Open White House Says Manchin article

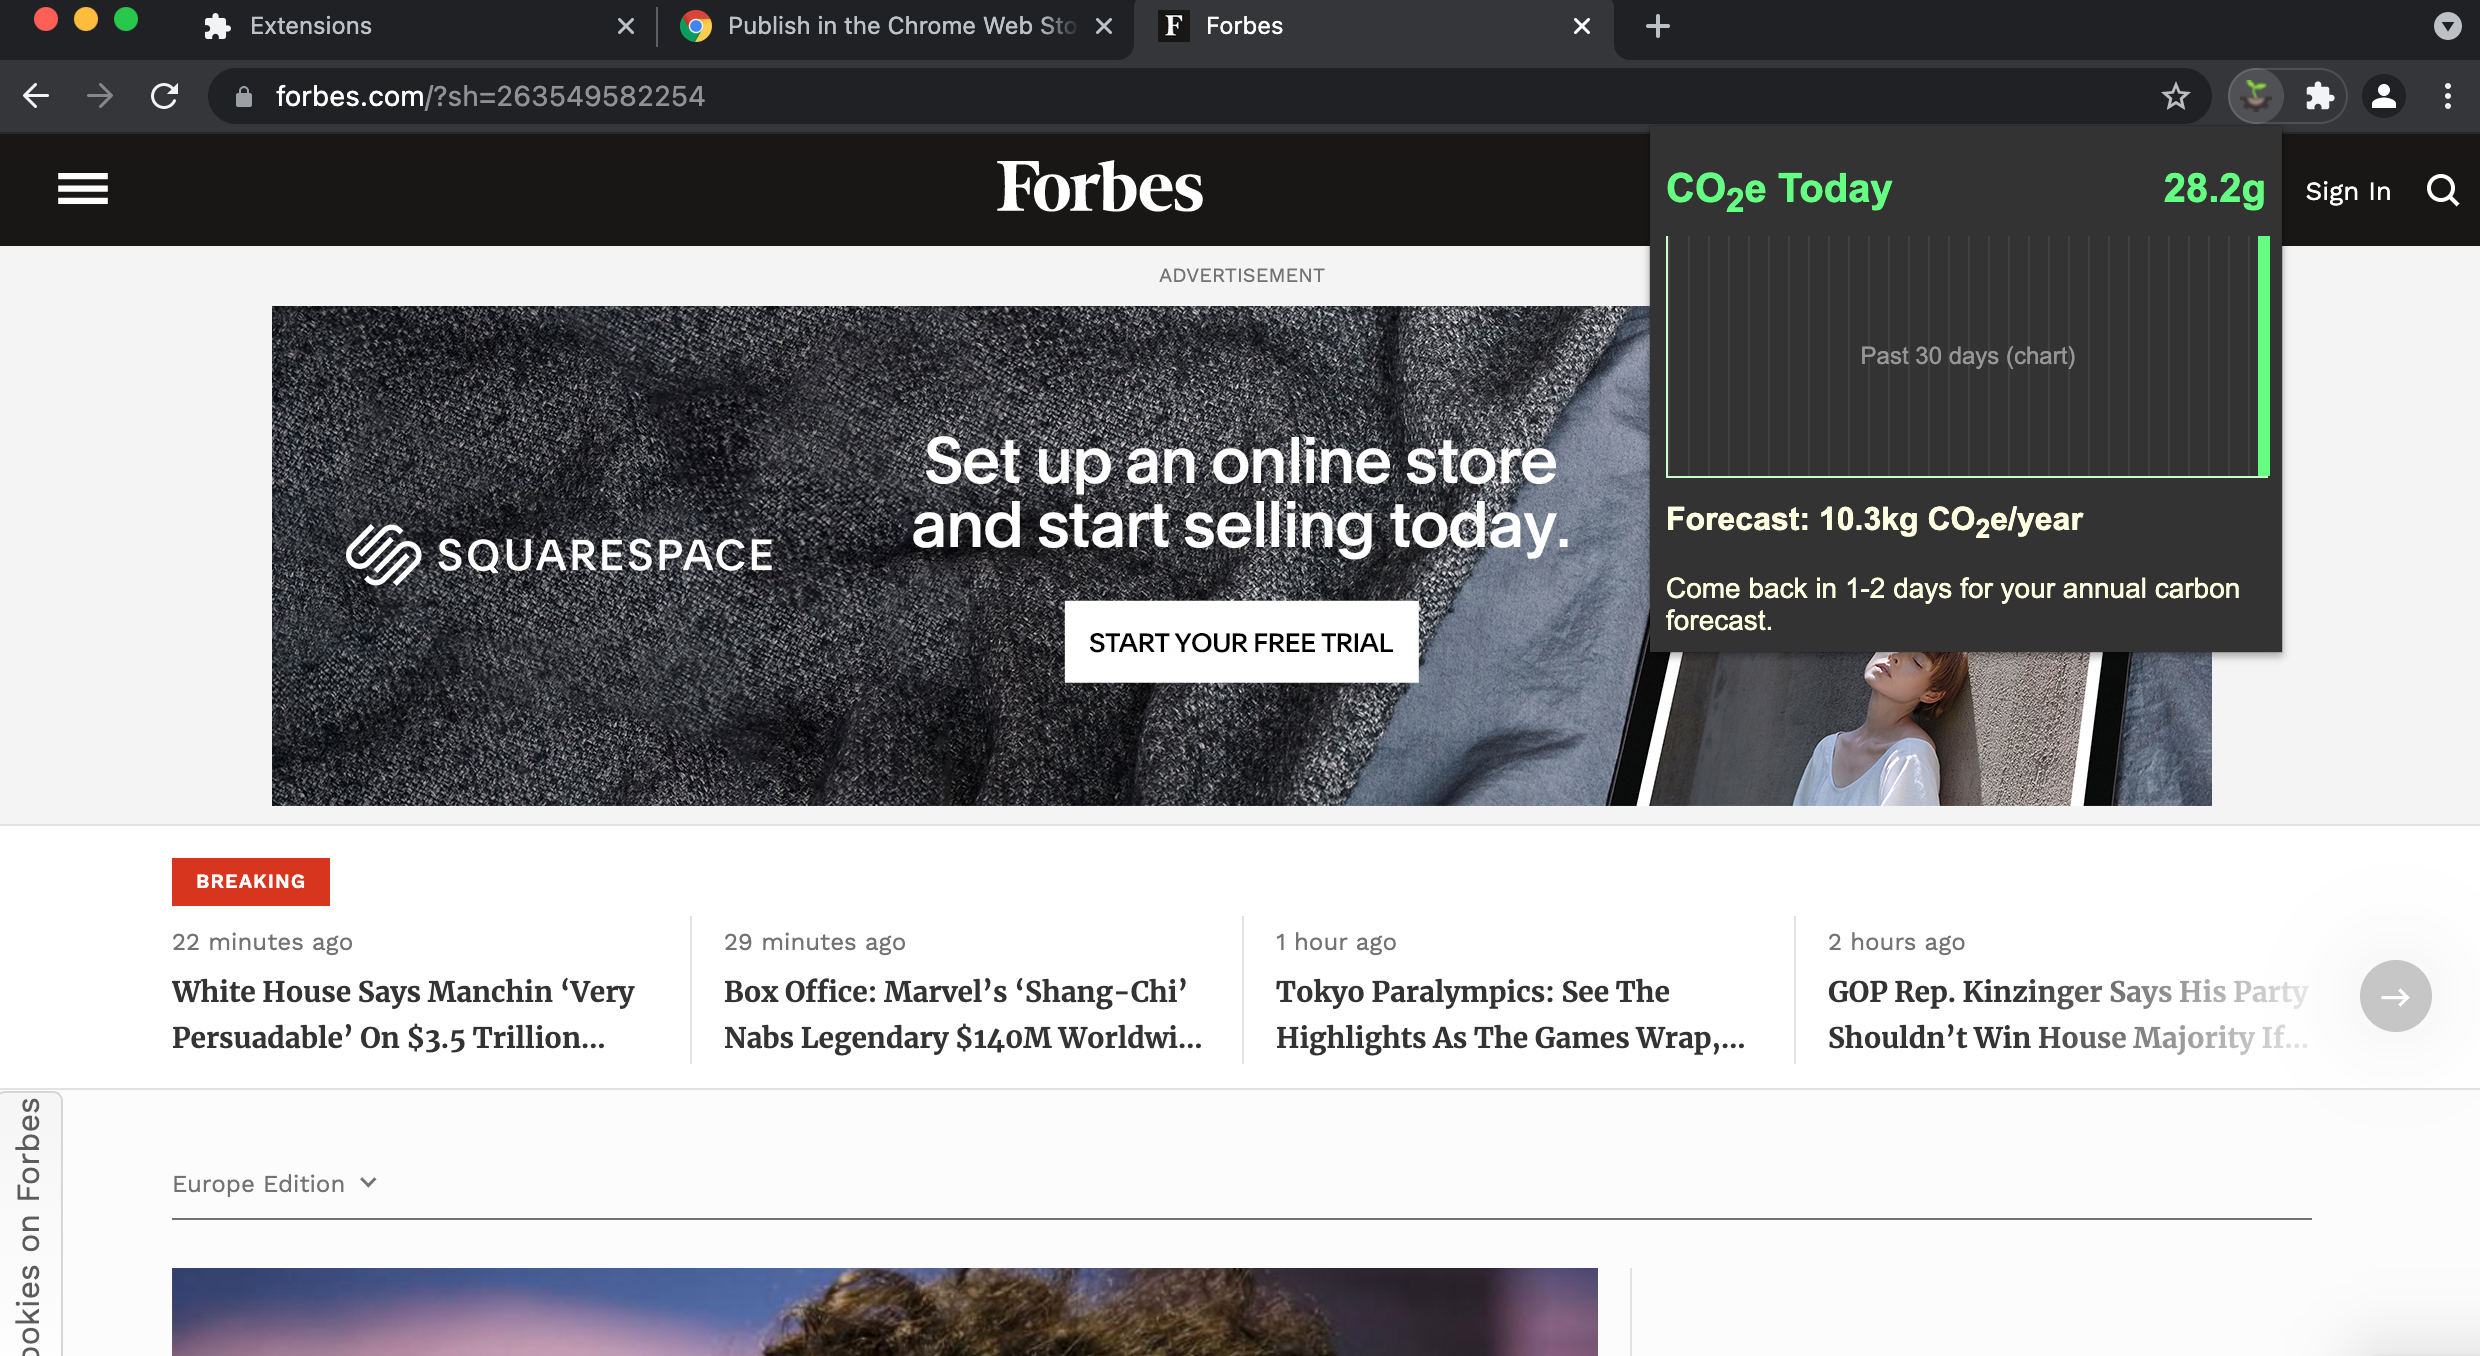point(403,1014)
